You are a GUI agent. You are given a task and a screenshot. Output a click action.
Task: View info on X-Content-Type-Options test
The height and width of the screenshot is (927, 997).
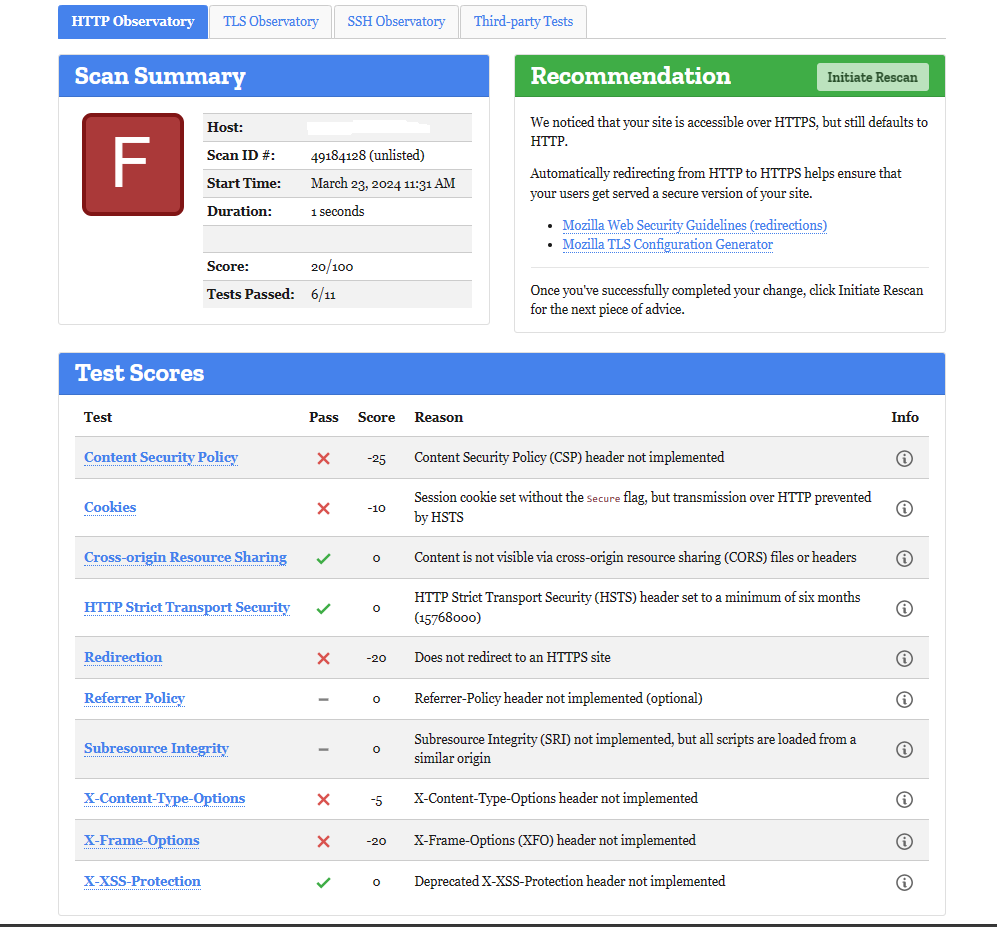(904, 799)
